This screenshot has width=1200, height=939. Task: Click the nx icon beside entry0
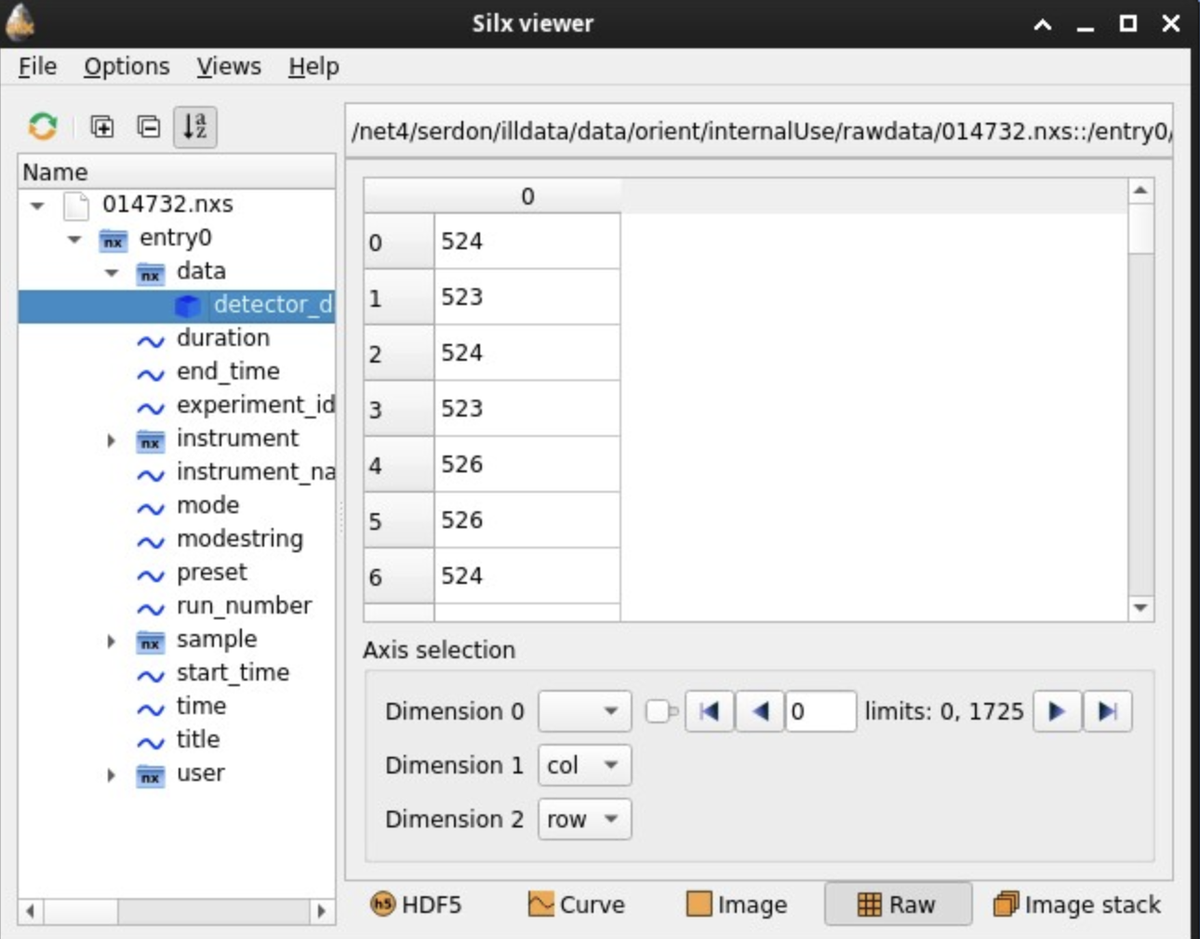pos(113,240)
